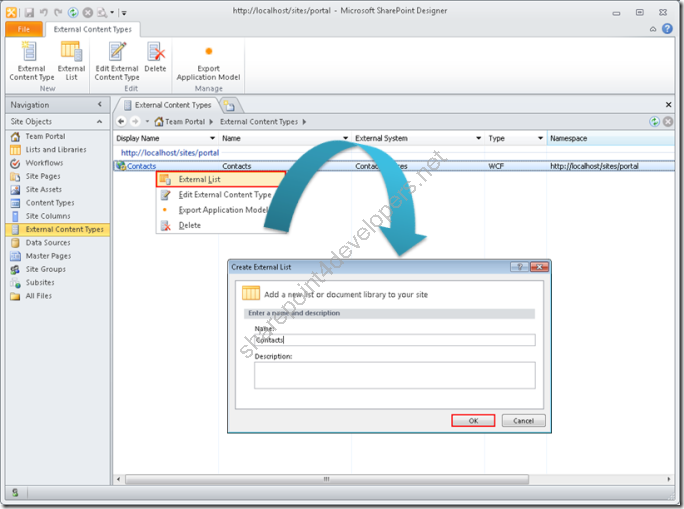Screen dimensions: 684x509
Task: Select External Content Types ribbon tab
Action: (92, 29)
